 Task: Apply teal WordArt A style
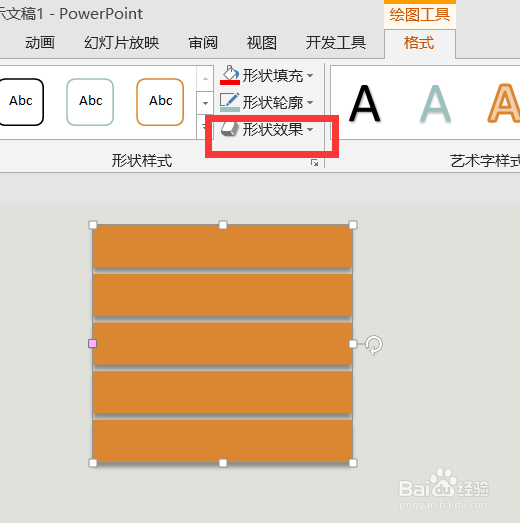pos(435,104)
